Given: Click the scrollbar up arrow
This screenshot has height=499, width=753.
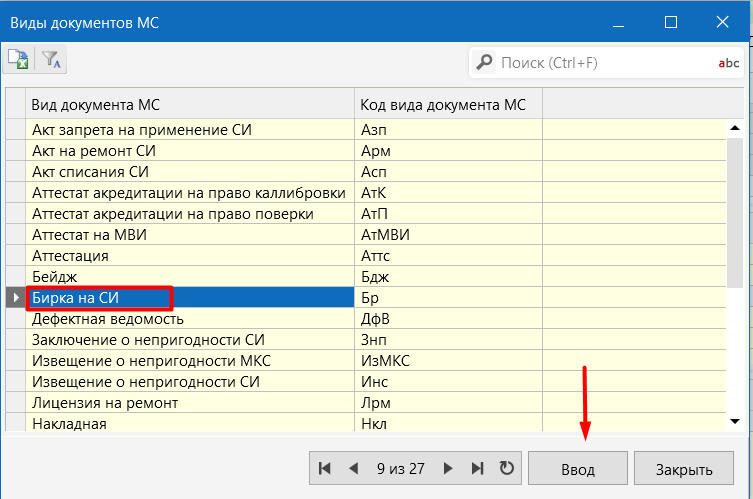Looking at the screenshot, I should coord(735,128).
